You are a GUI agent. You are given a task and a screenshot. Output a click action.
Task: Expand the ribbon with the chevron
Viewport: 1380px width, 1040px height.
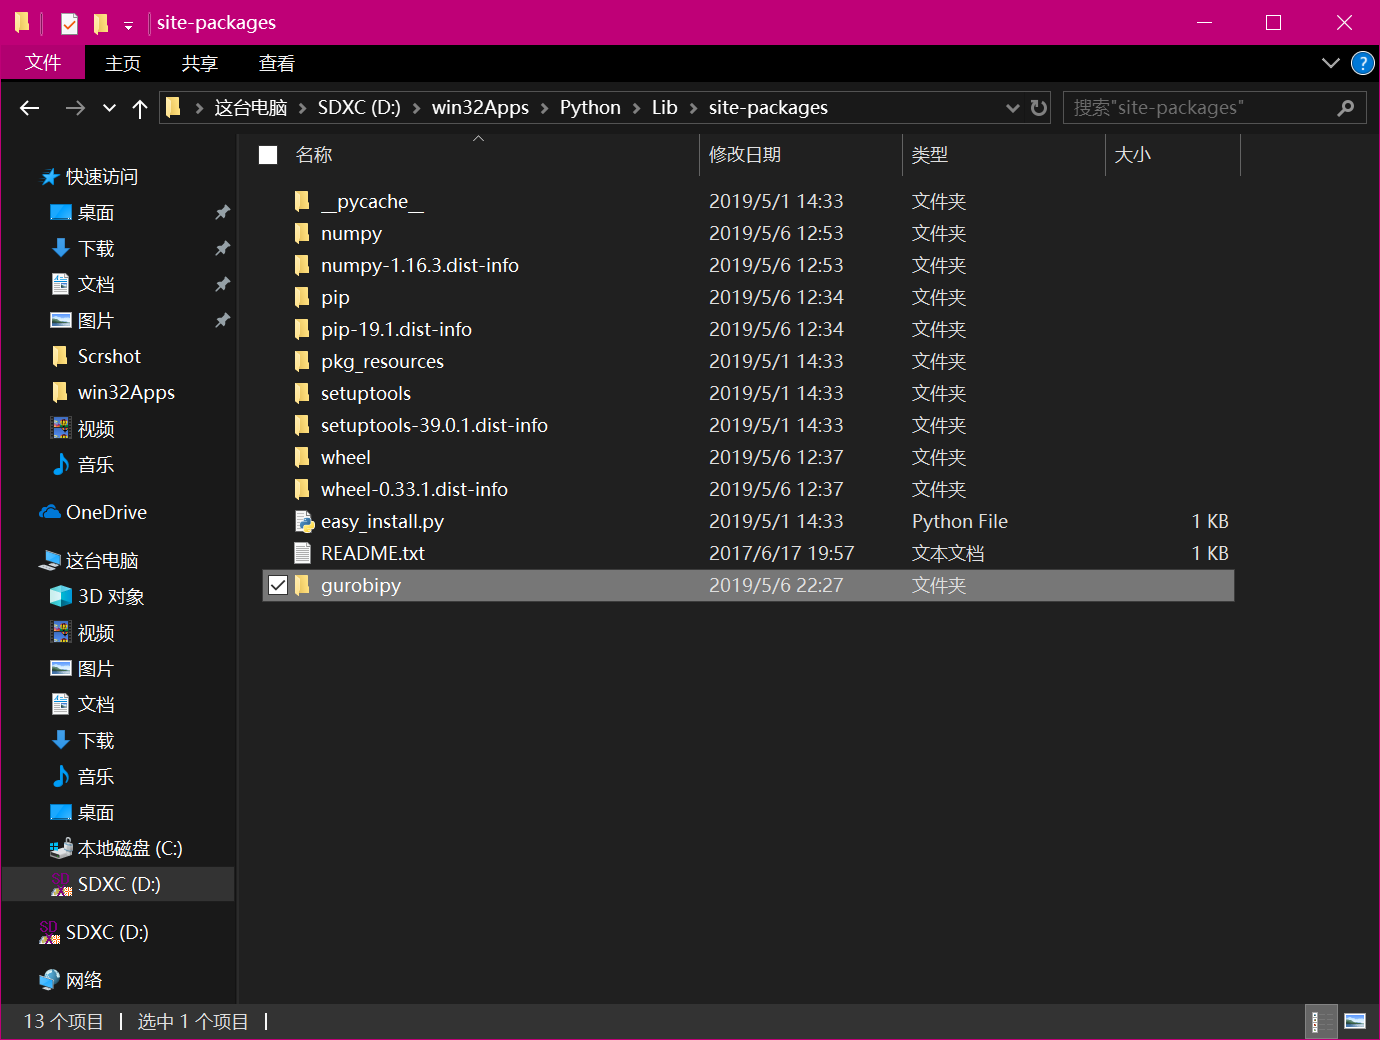(1330, 63)
